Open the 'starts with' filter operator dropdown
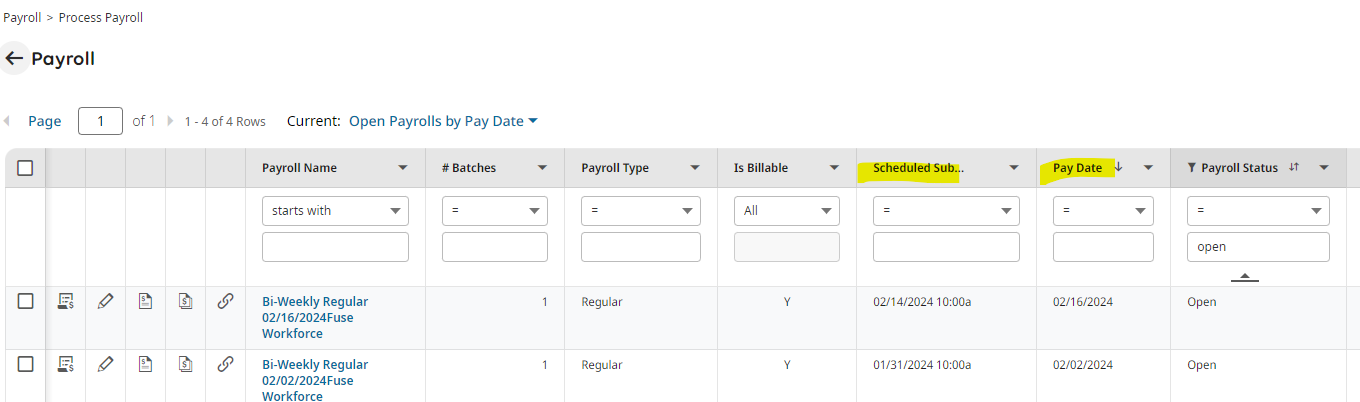The height and width of the screenshot is (402, 1360). pyautogui.click(x=335, y=211)
